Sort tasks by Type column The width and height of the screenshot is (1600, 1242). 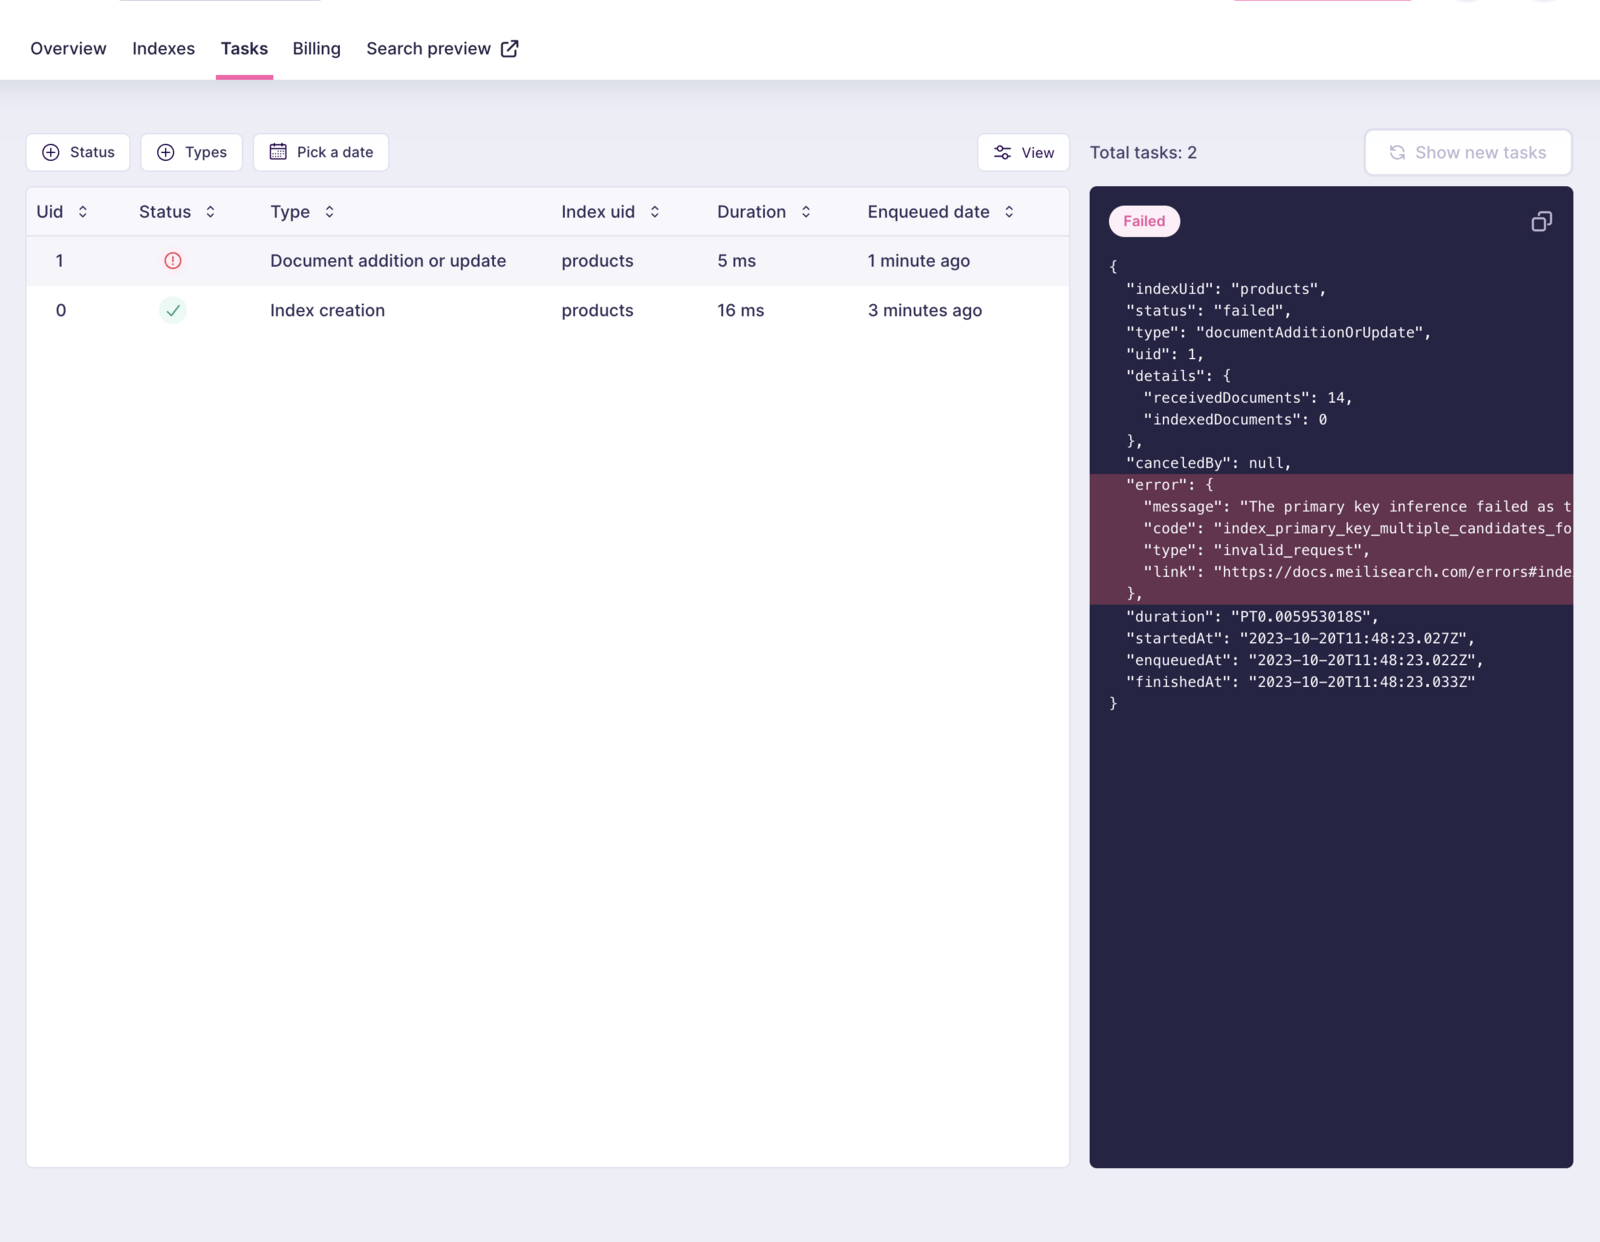[329, 212]
